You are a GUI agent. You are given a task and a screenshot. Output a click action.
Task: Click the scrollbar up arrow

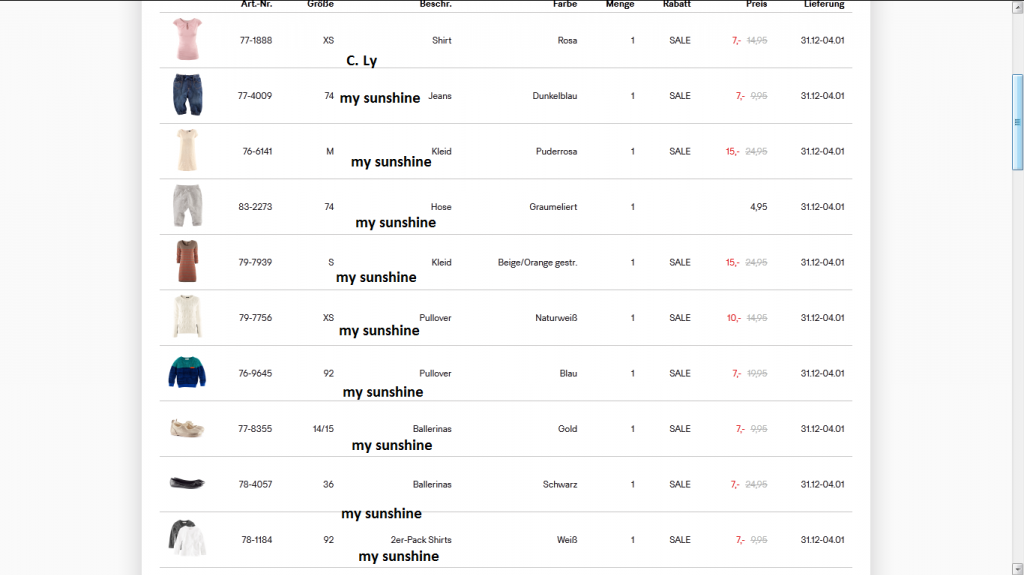point(1018,6)
